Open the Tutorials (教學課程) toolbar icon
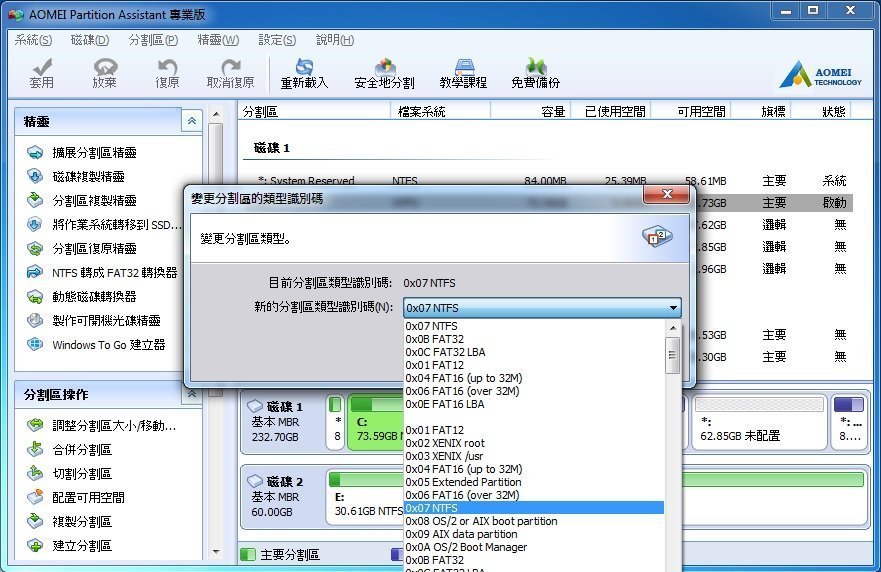 (463, 74)
